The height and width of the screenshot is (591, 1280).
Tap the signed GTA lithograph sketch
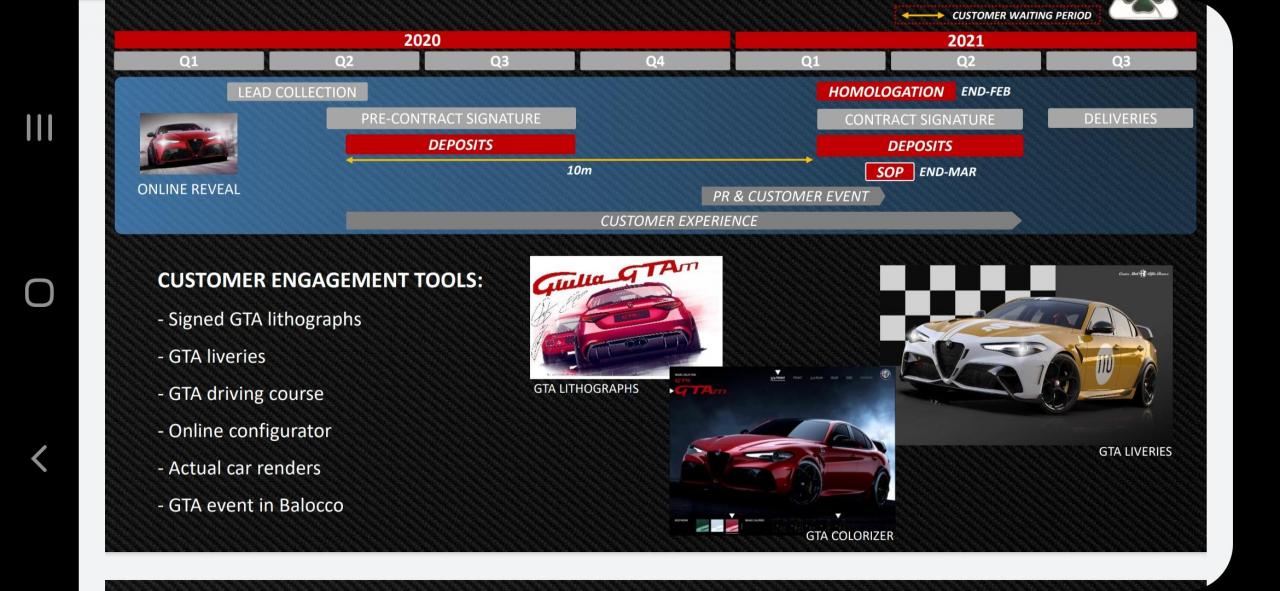625,316
